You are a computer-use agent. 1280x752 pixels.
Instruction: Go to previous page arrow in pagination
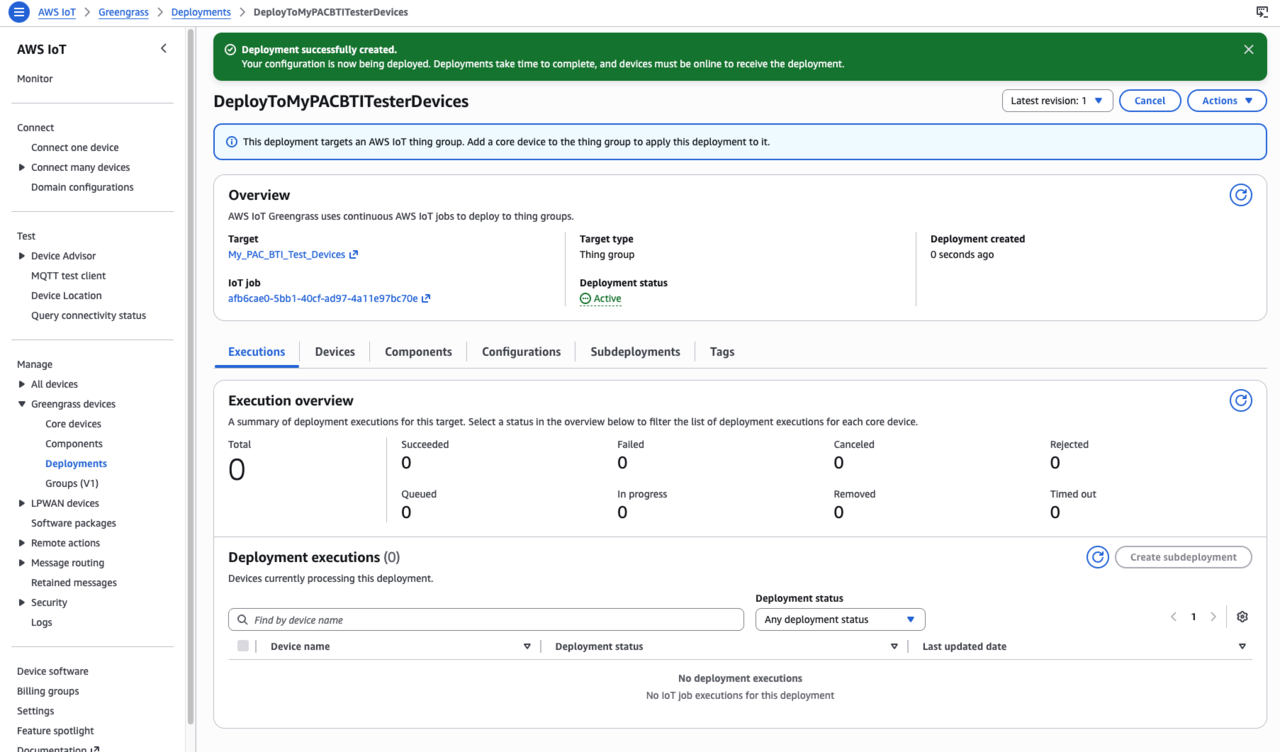(1173, 617)
